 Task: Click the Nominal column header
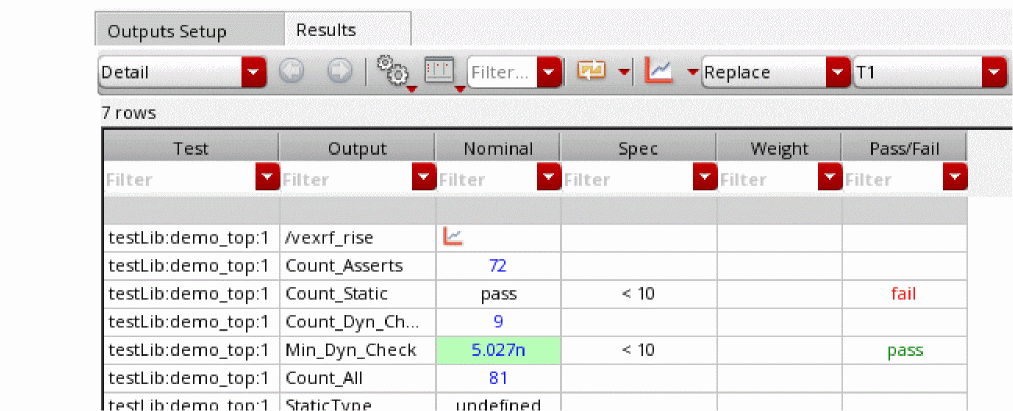498,149
